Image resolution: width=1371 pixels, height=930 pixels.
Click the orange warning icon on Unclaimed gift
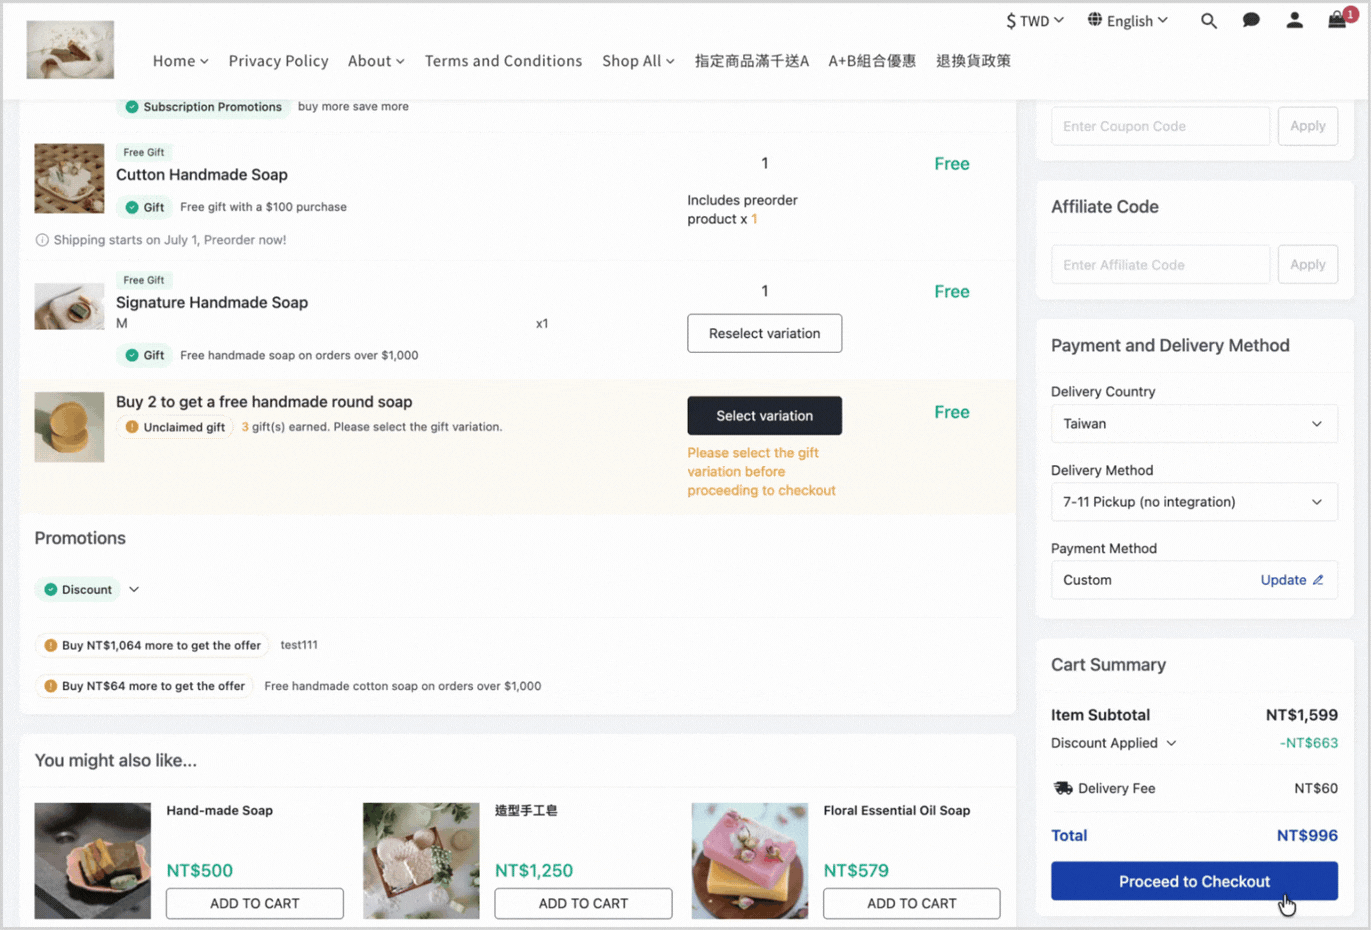tap(132, 427)
